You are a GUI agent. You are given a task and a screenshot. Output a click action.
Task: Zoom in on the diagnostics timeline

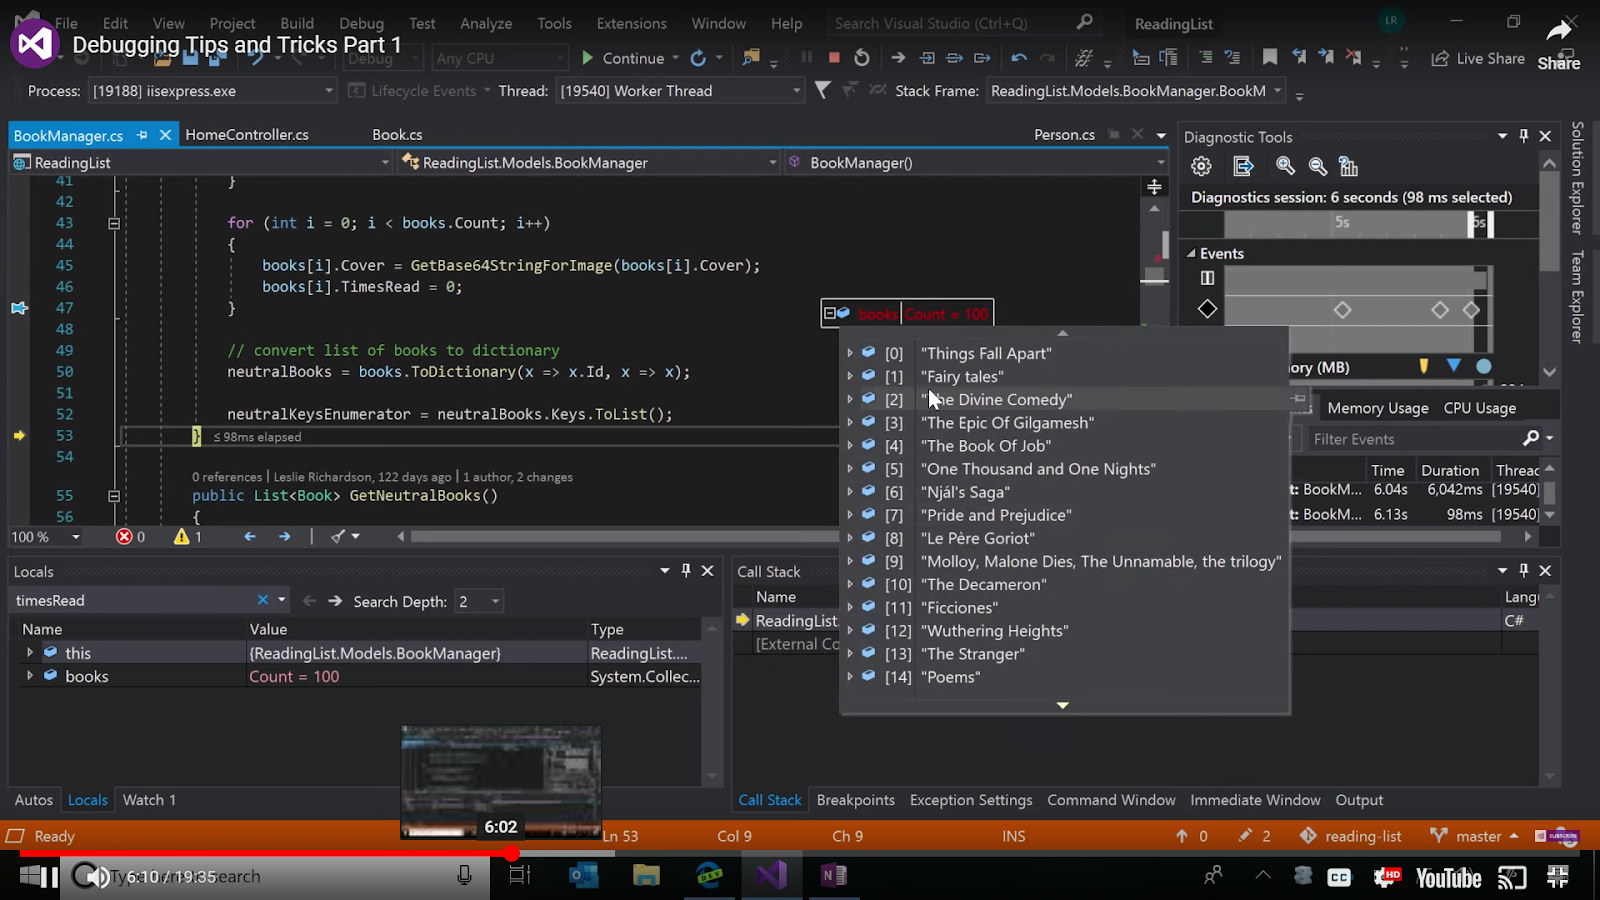(1286, 167)
